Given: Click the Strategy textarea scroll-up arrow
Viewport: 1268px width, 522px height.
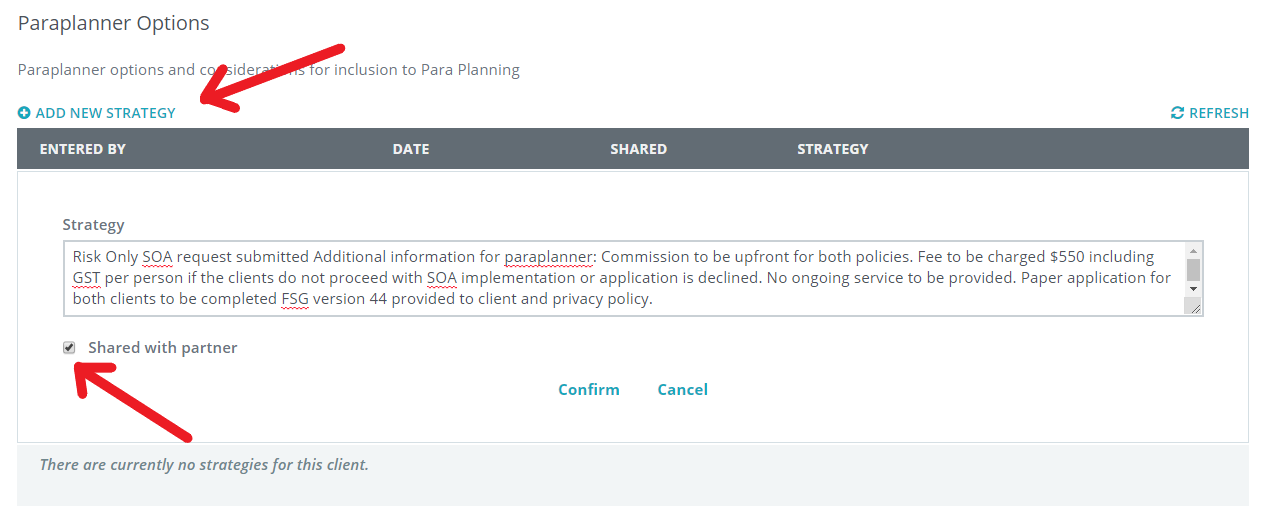Looking at the screenshot, I should [1192, 251].
